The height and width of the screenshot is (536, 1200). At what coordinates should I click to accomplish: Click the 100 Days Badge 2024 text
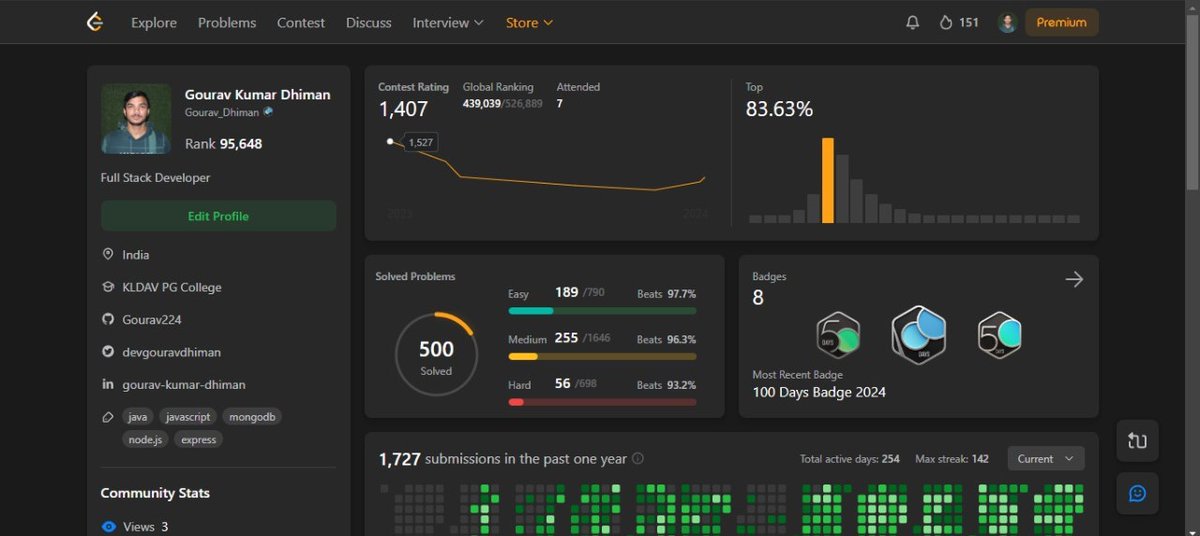point(819,392)
